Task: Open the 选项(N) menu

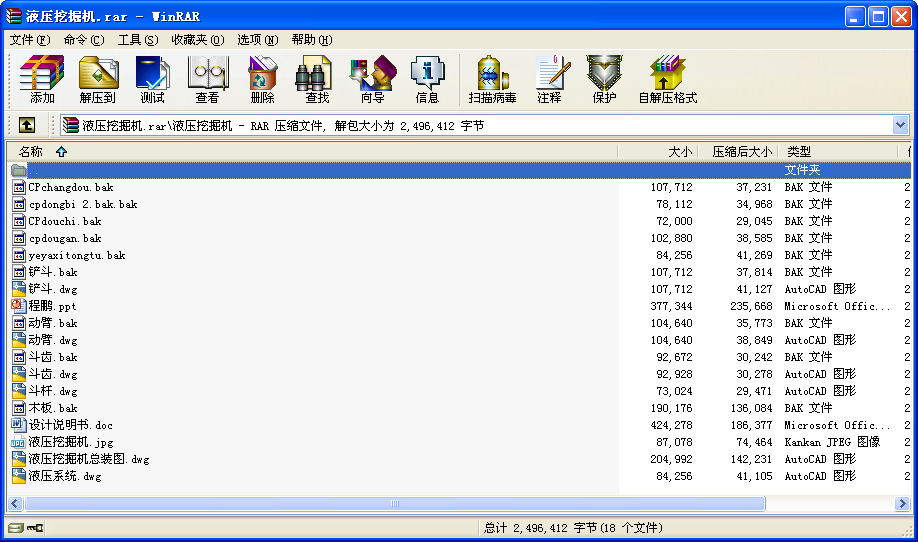Action: point(257,40)
